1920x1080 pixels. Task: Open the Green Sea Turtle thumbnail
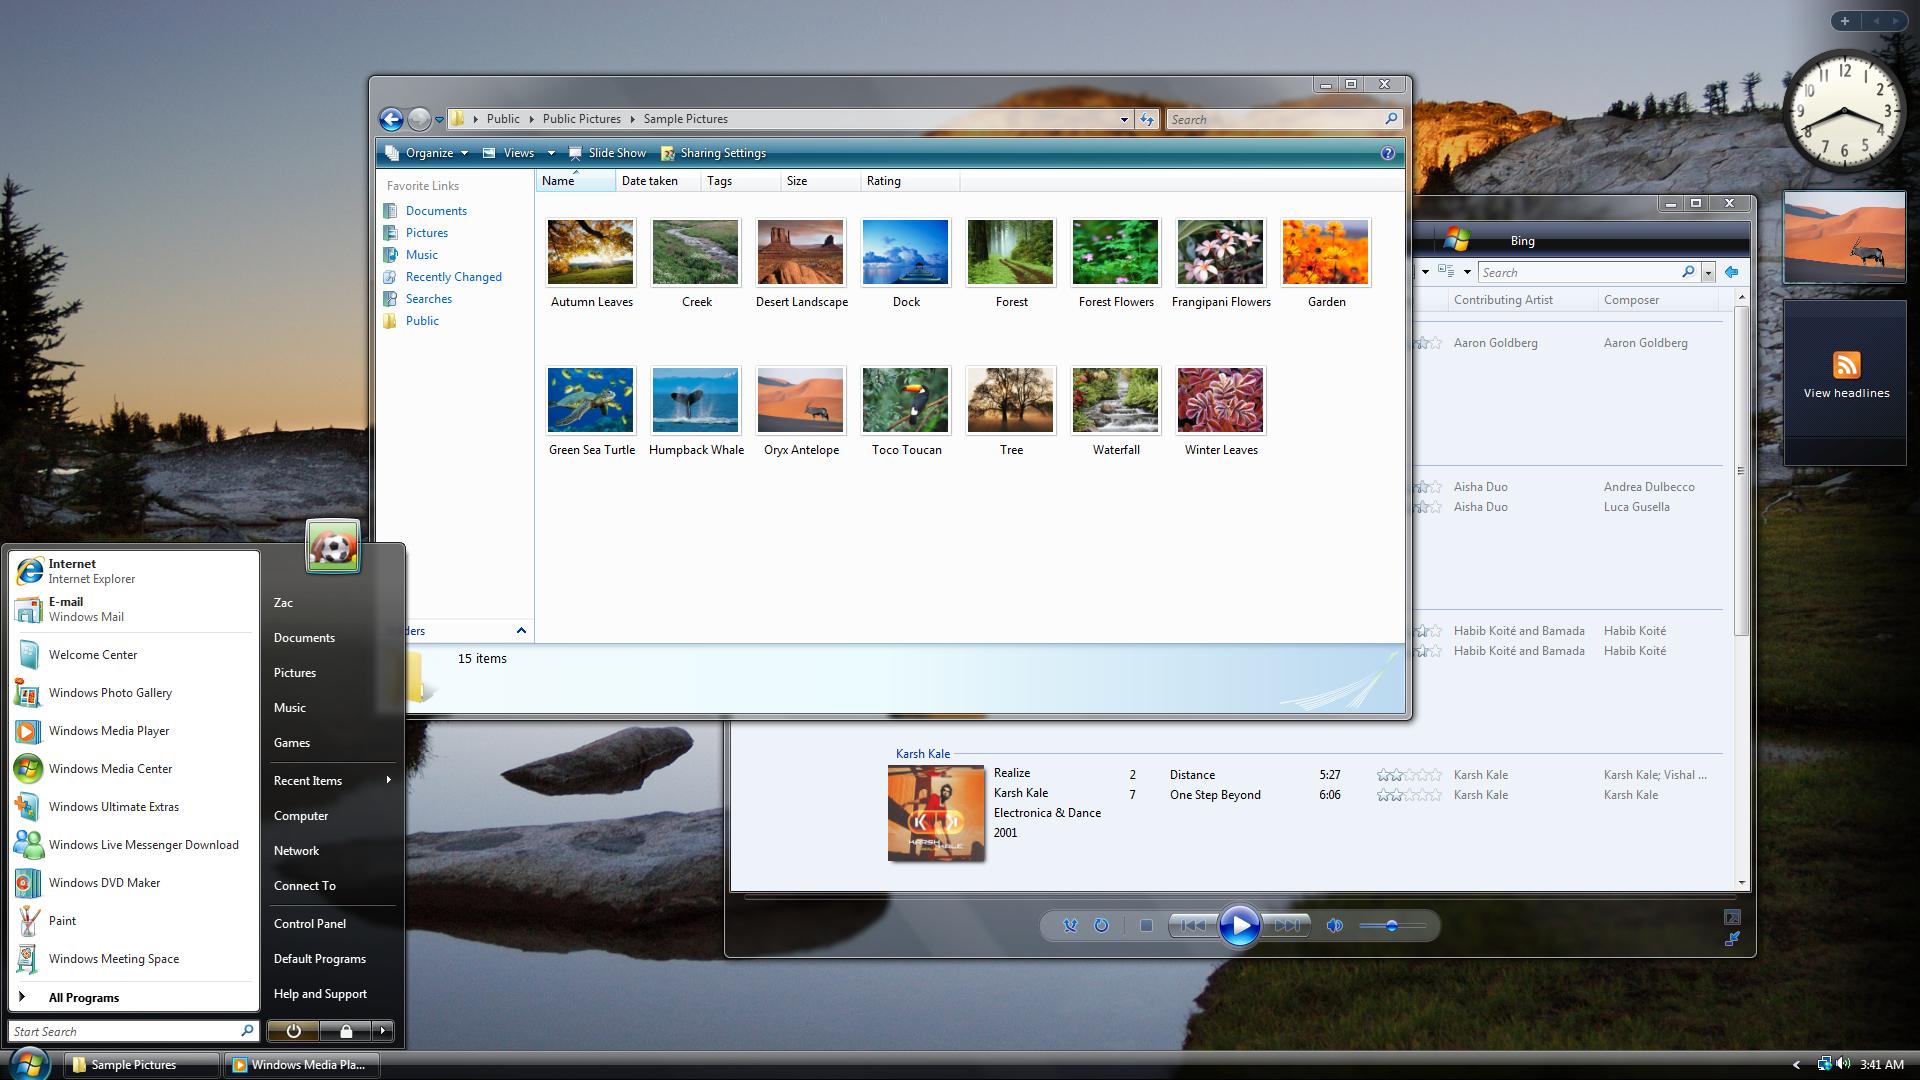tap(590, 399)
